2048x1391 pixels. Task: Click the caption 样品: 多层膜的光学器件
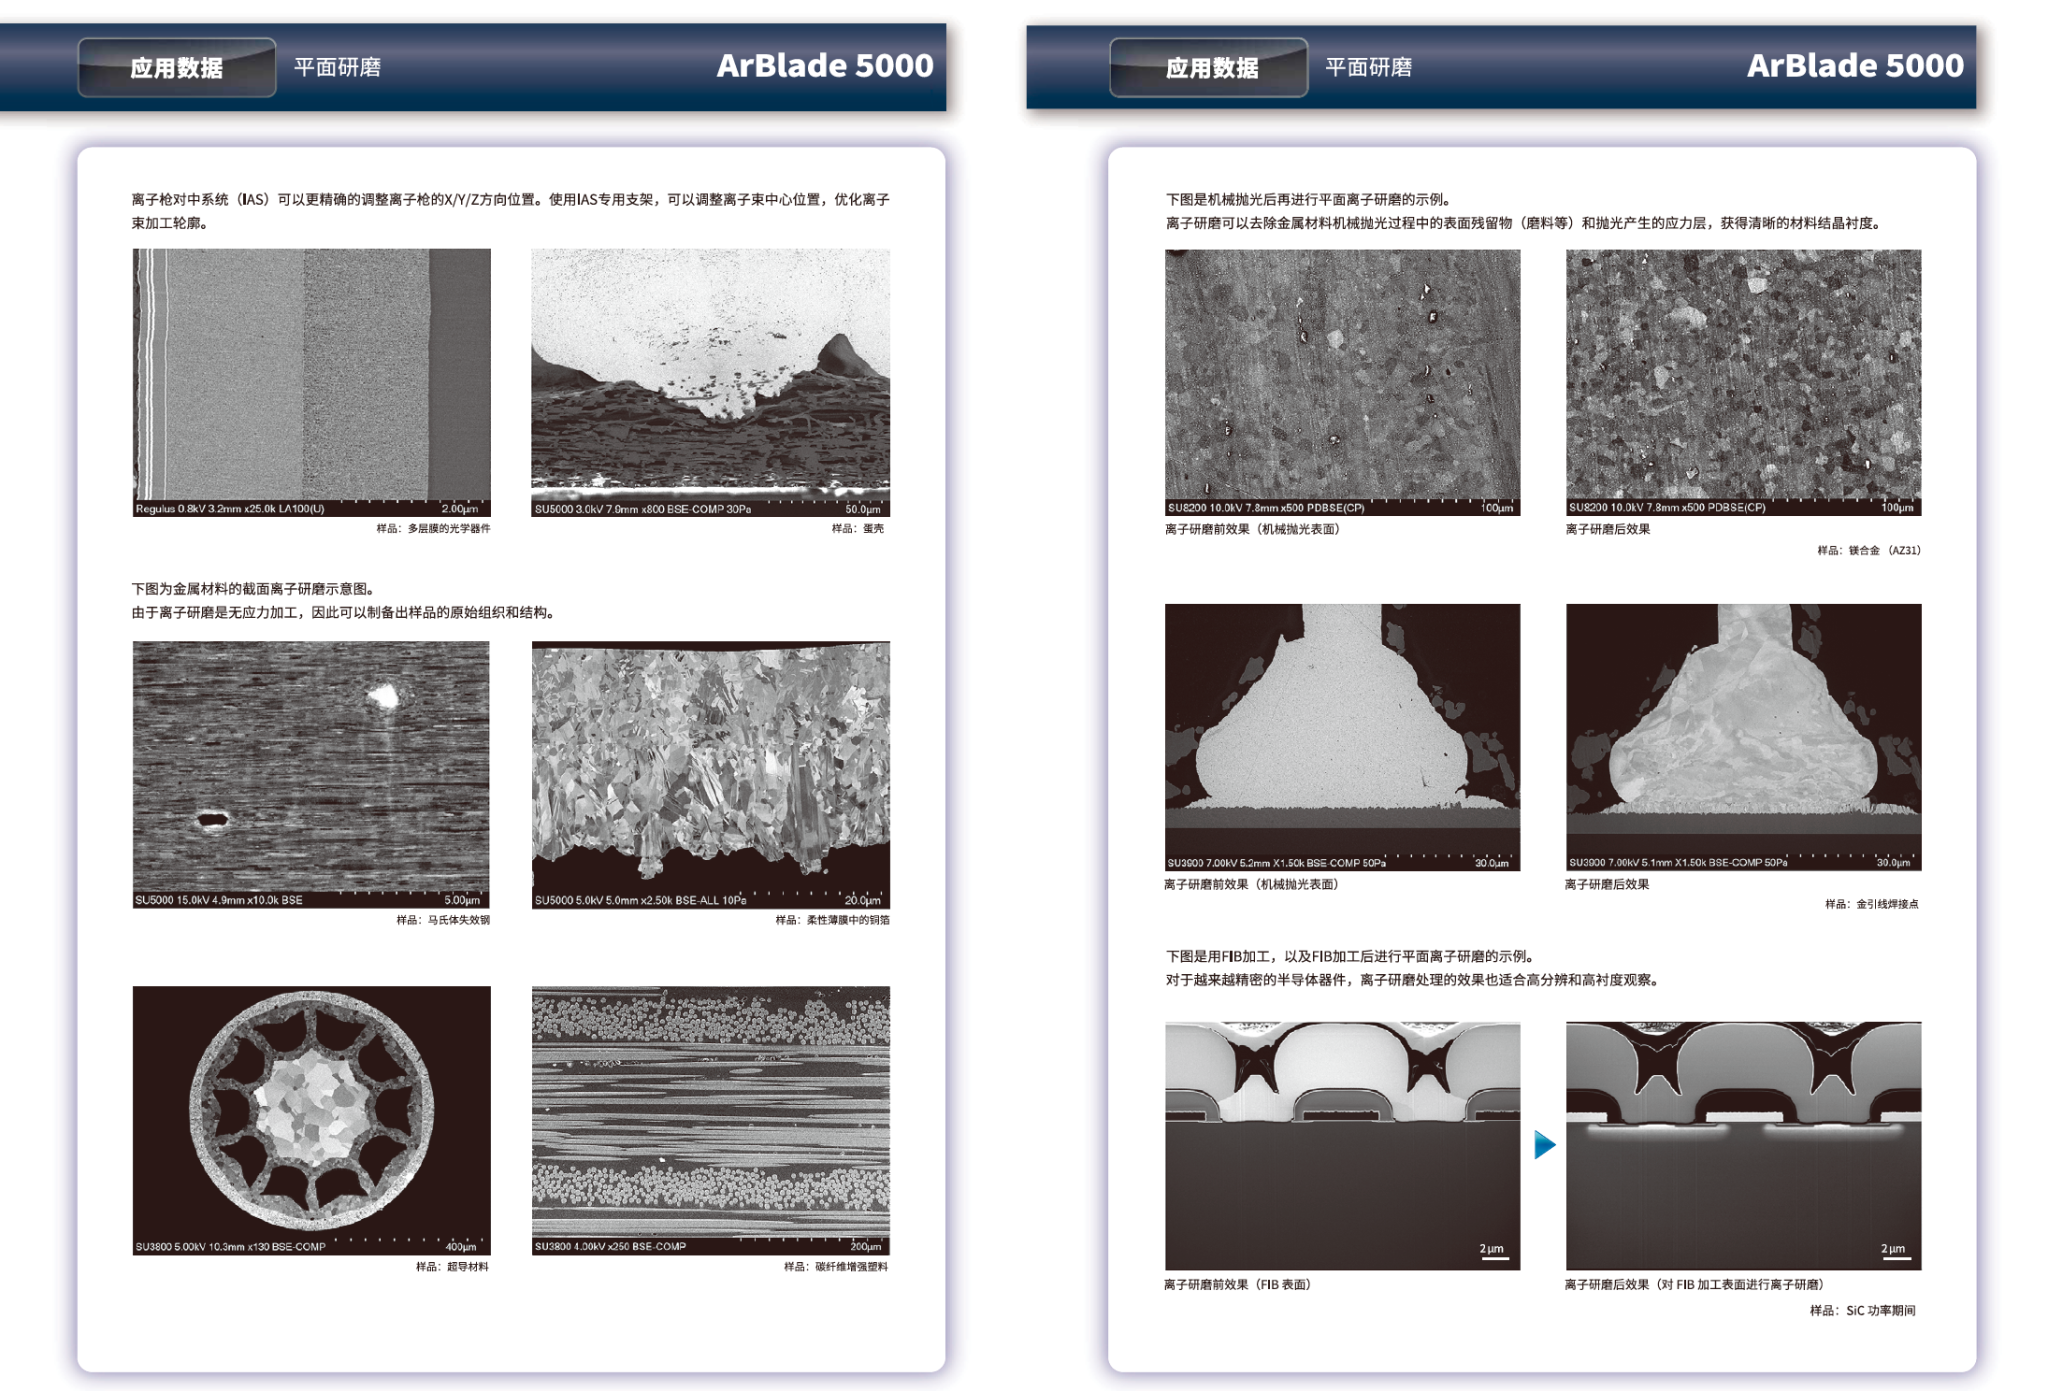(x=433, y=528)
